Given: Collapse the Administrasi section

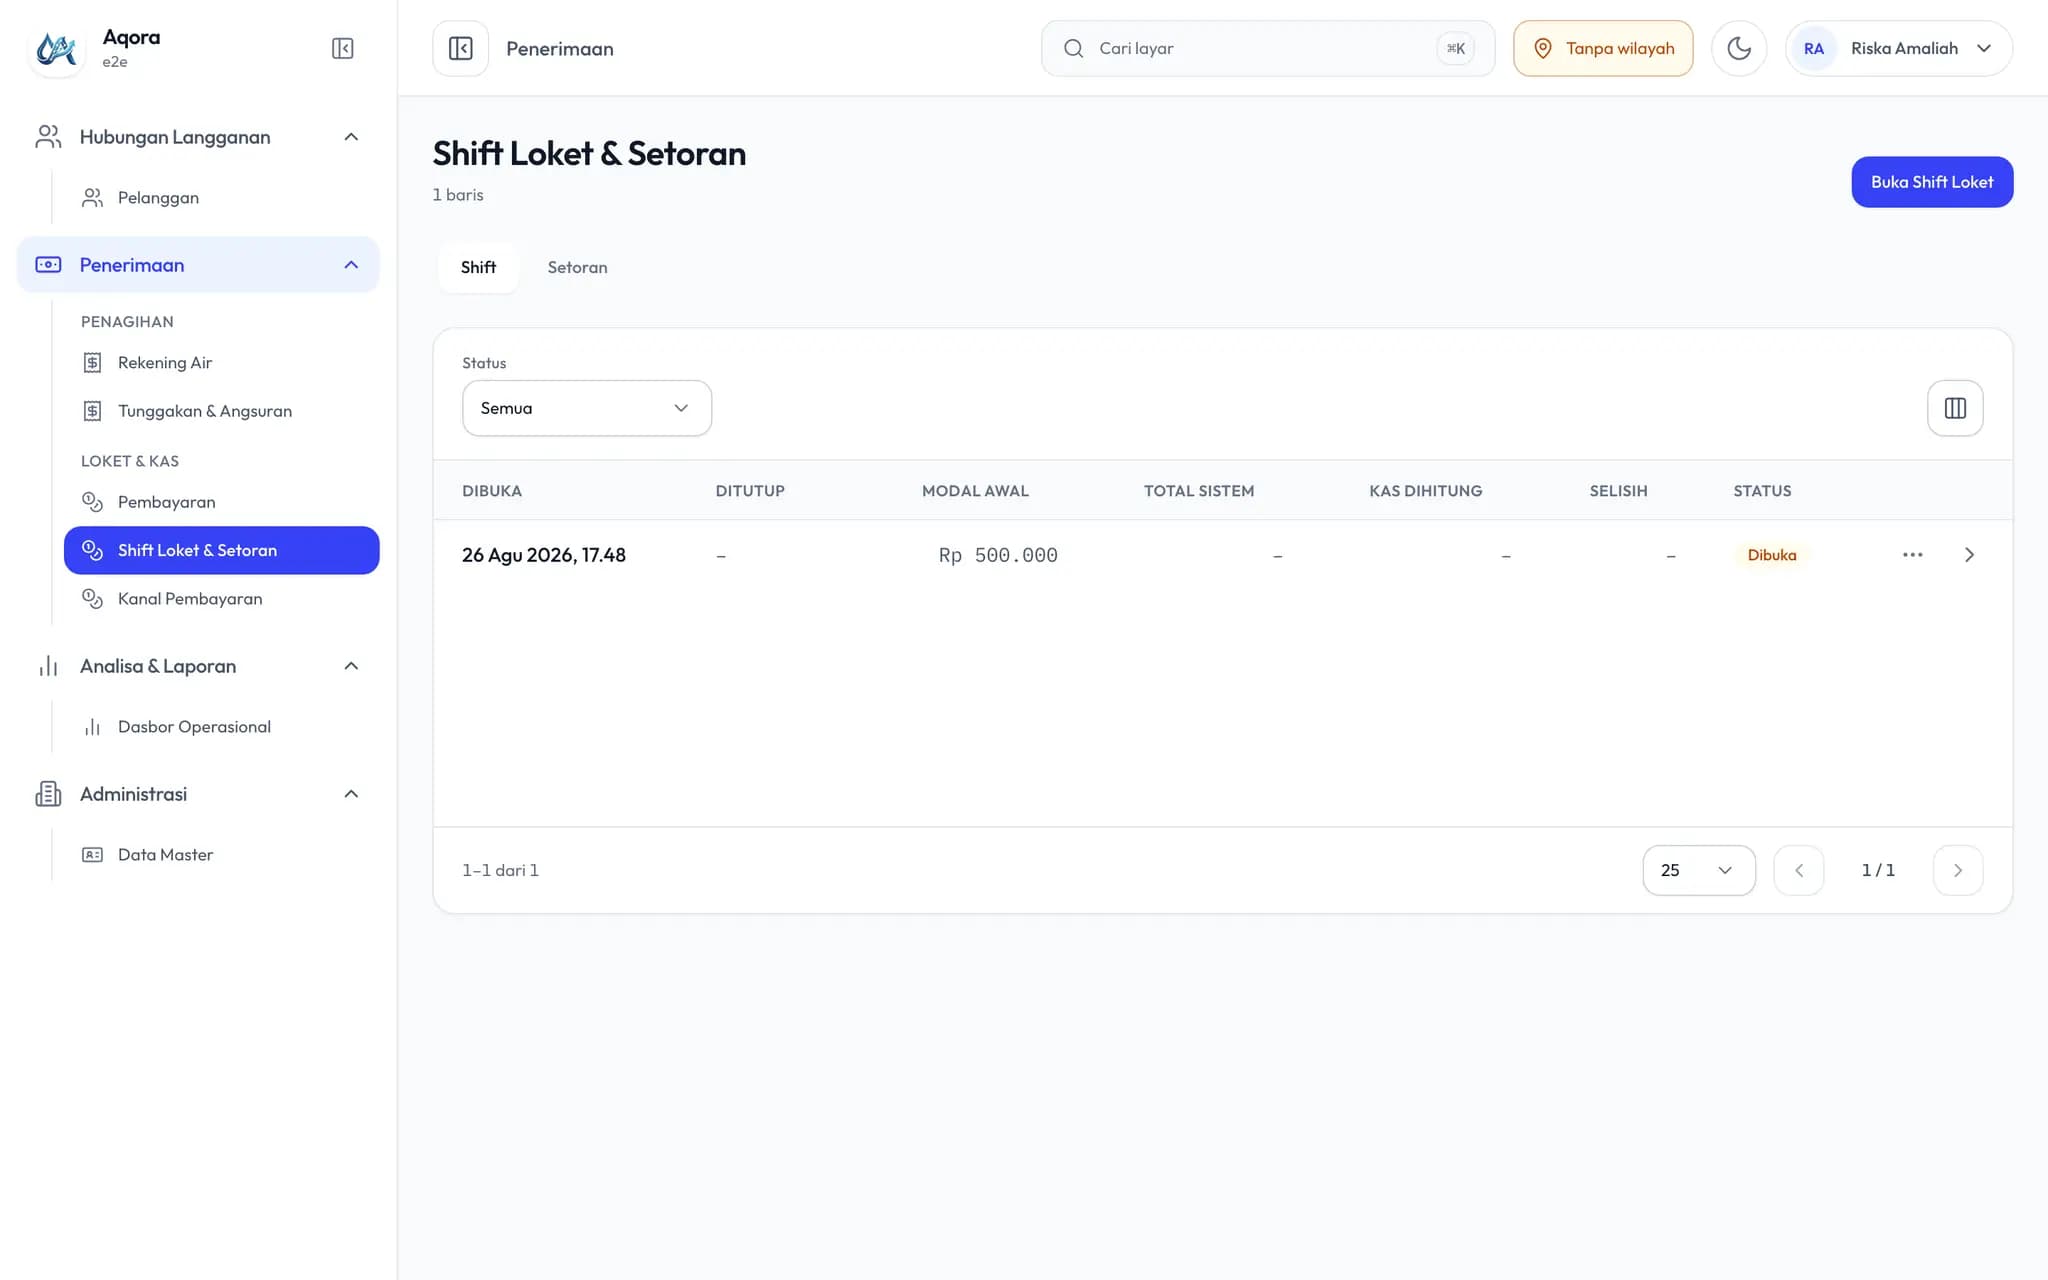Looking at the screenshot, I should pyautogui.click(x=198, y=794).
